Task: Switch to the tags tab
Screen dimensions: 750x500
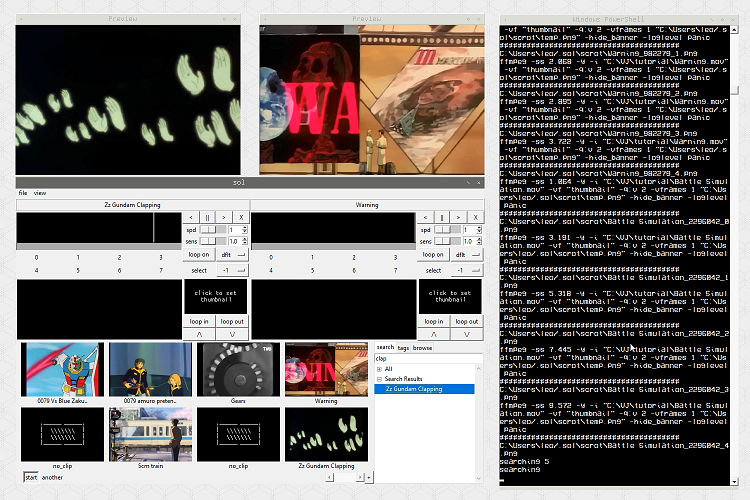Action: [x=403, y=348]
